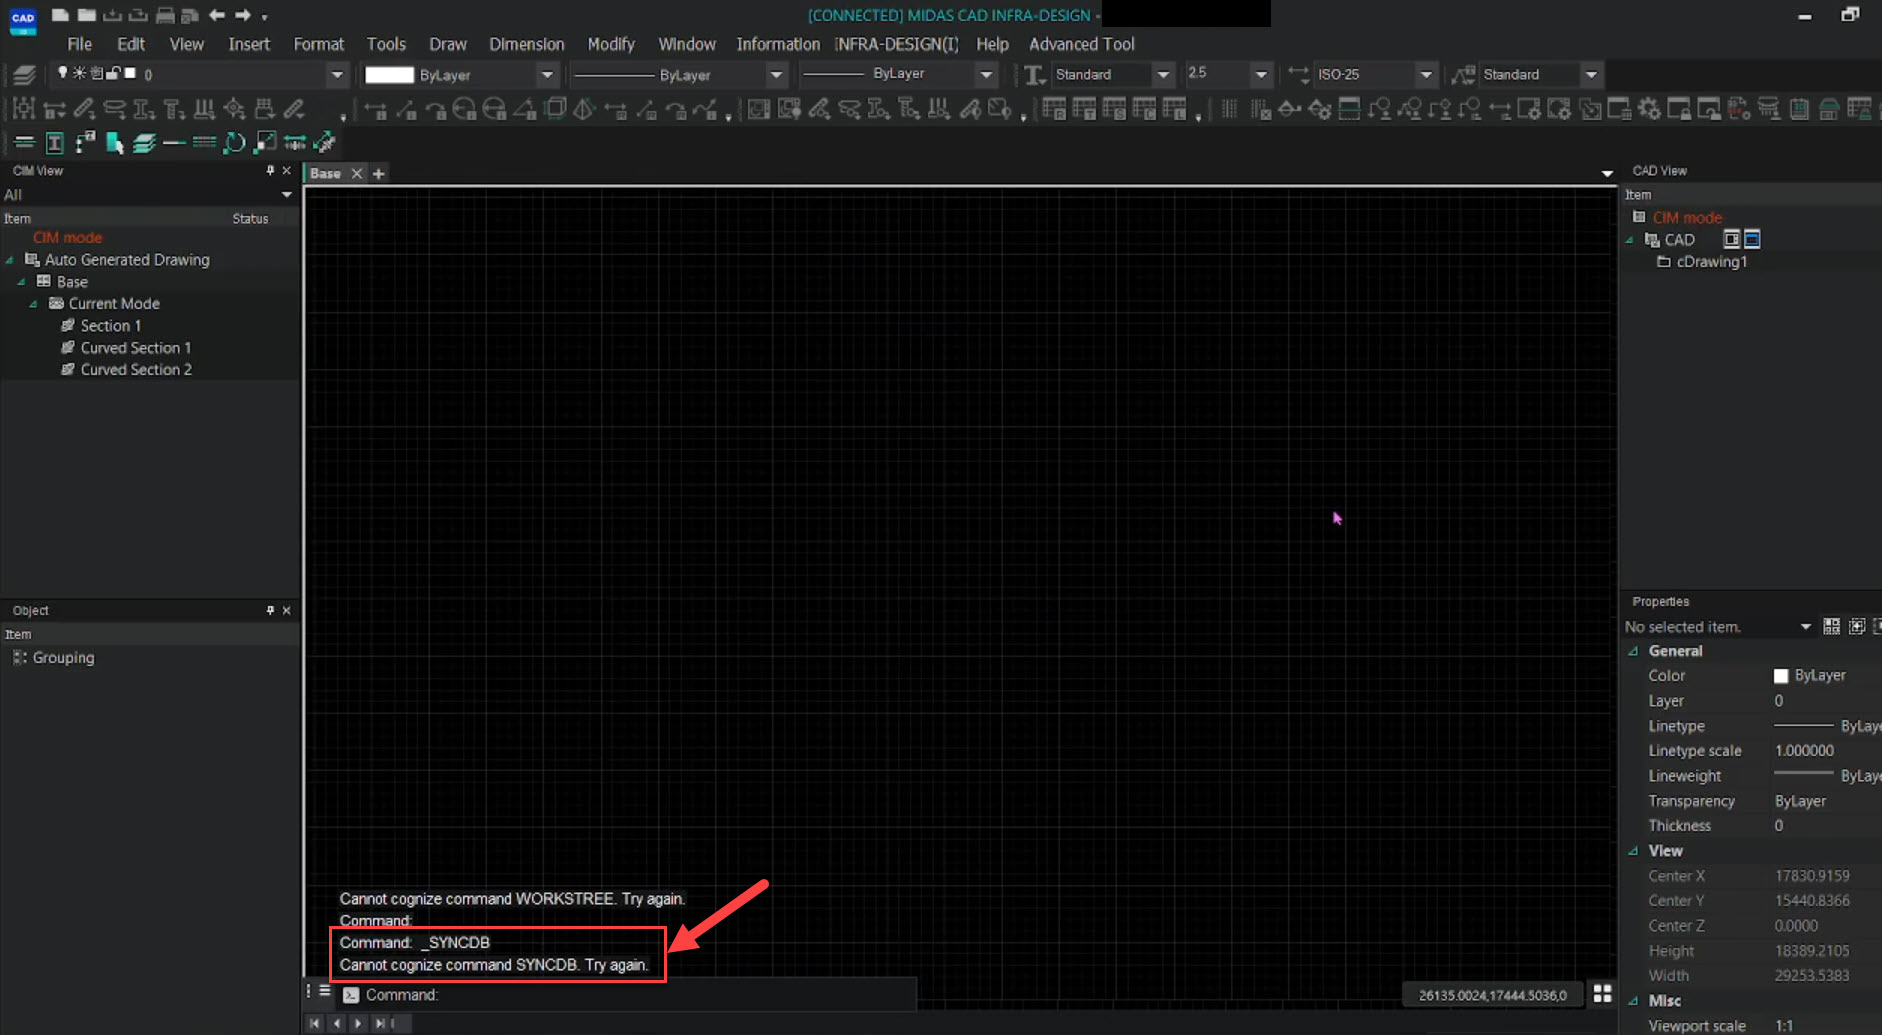1882x1035 pixels.
Task: Open the layer dropdown list
Action: (x=337, y=74)
